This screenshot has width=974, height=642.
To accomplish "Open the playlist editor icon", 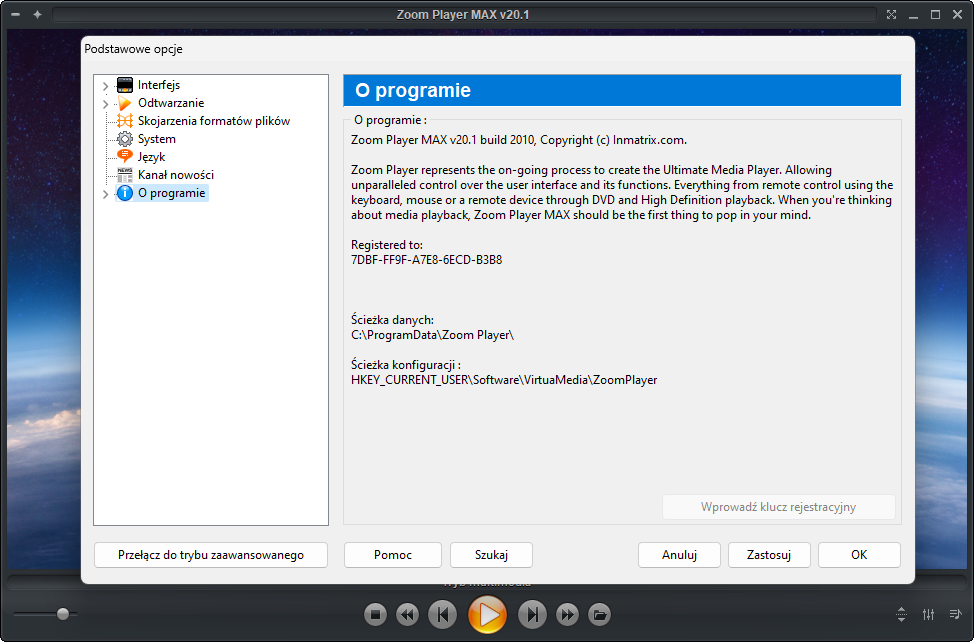I will [955, 614].
